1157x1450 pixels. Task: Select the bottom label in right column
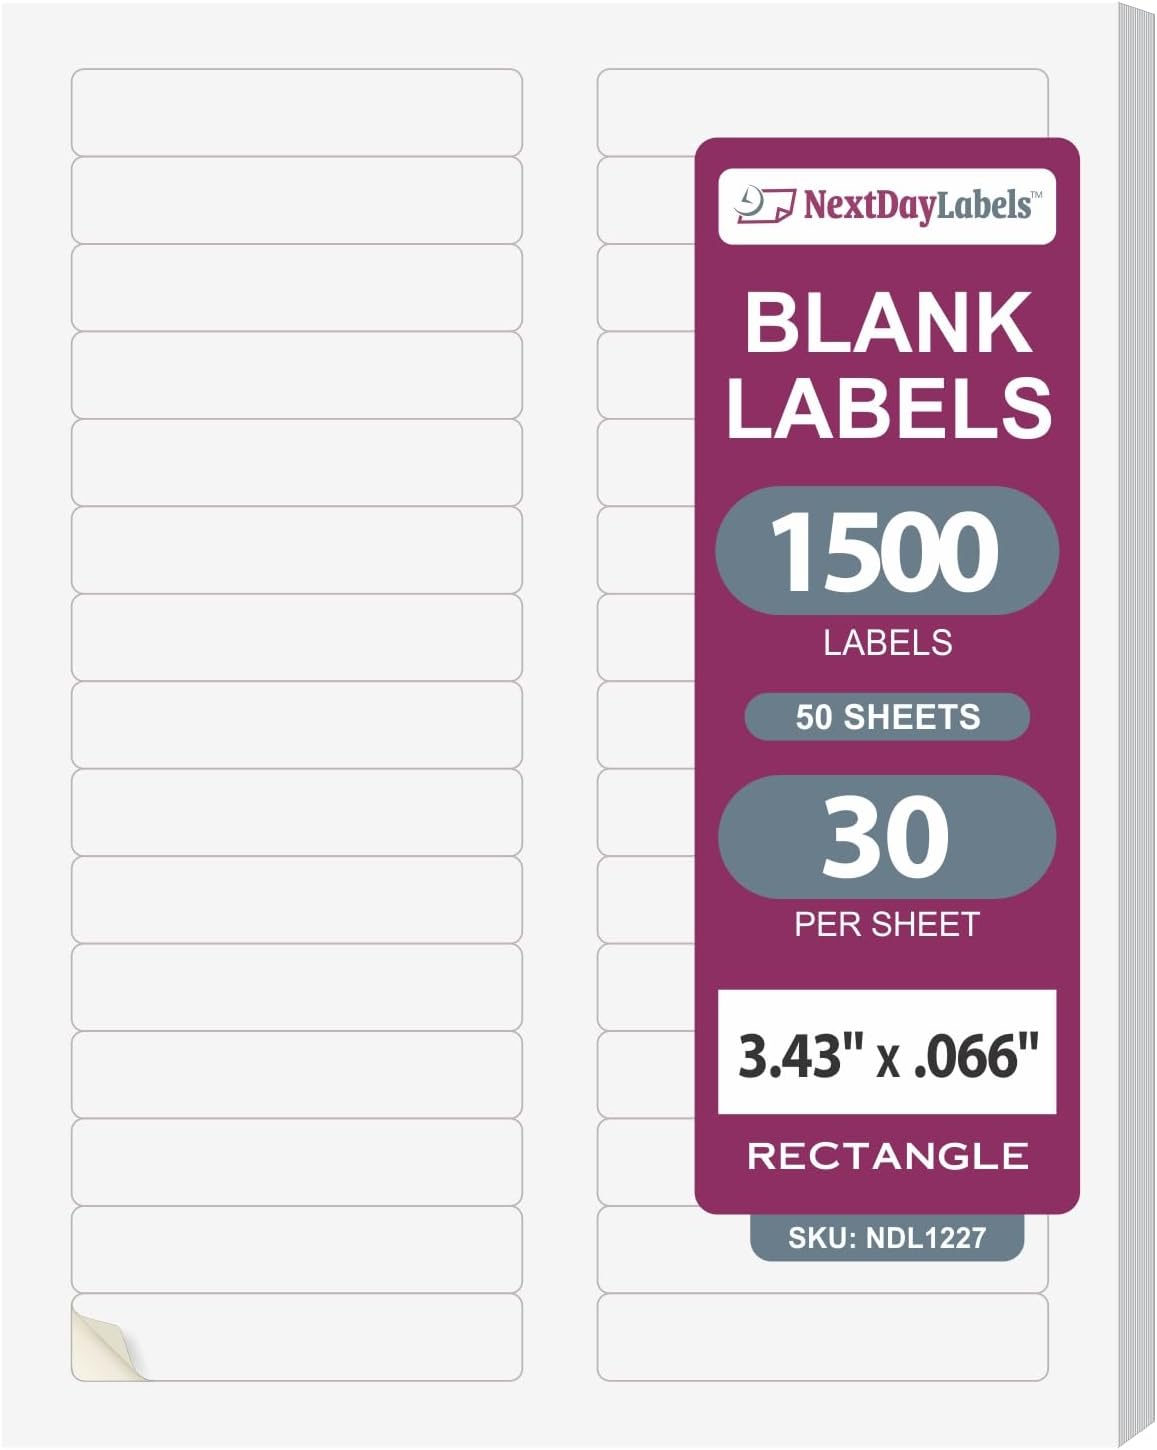click(x=822, y=1337)
